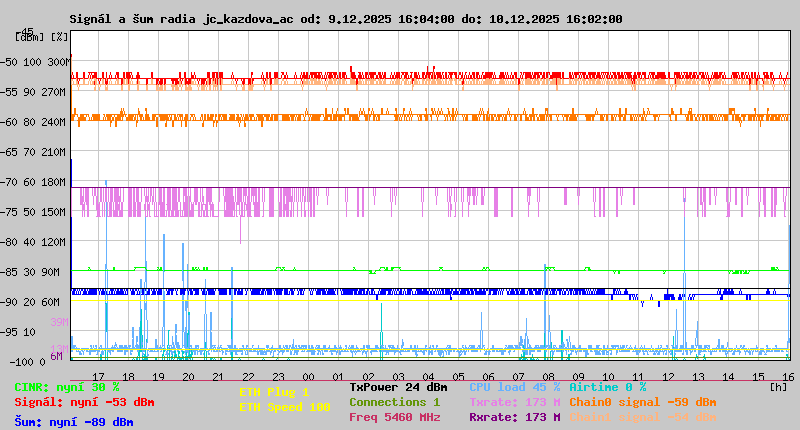Click the 'Connections 1' legend label
This screenshot has width=800, height=430.
tap(394, 402)
